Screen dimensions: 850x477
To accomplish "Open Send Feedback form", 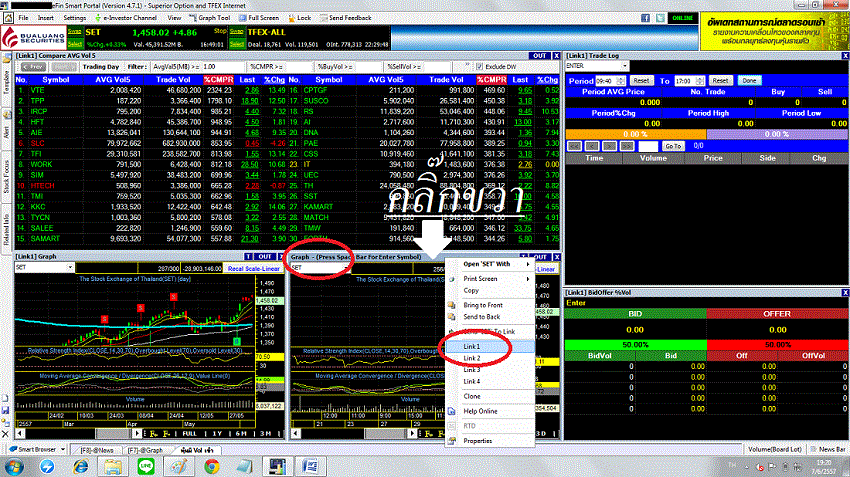I will tap(346, 18).
